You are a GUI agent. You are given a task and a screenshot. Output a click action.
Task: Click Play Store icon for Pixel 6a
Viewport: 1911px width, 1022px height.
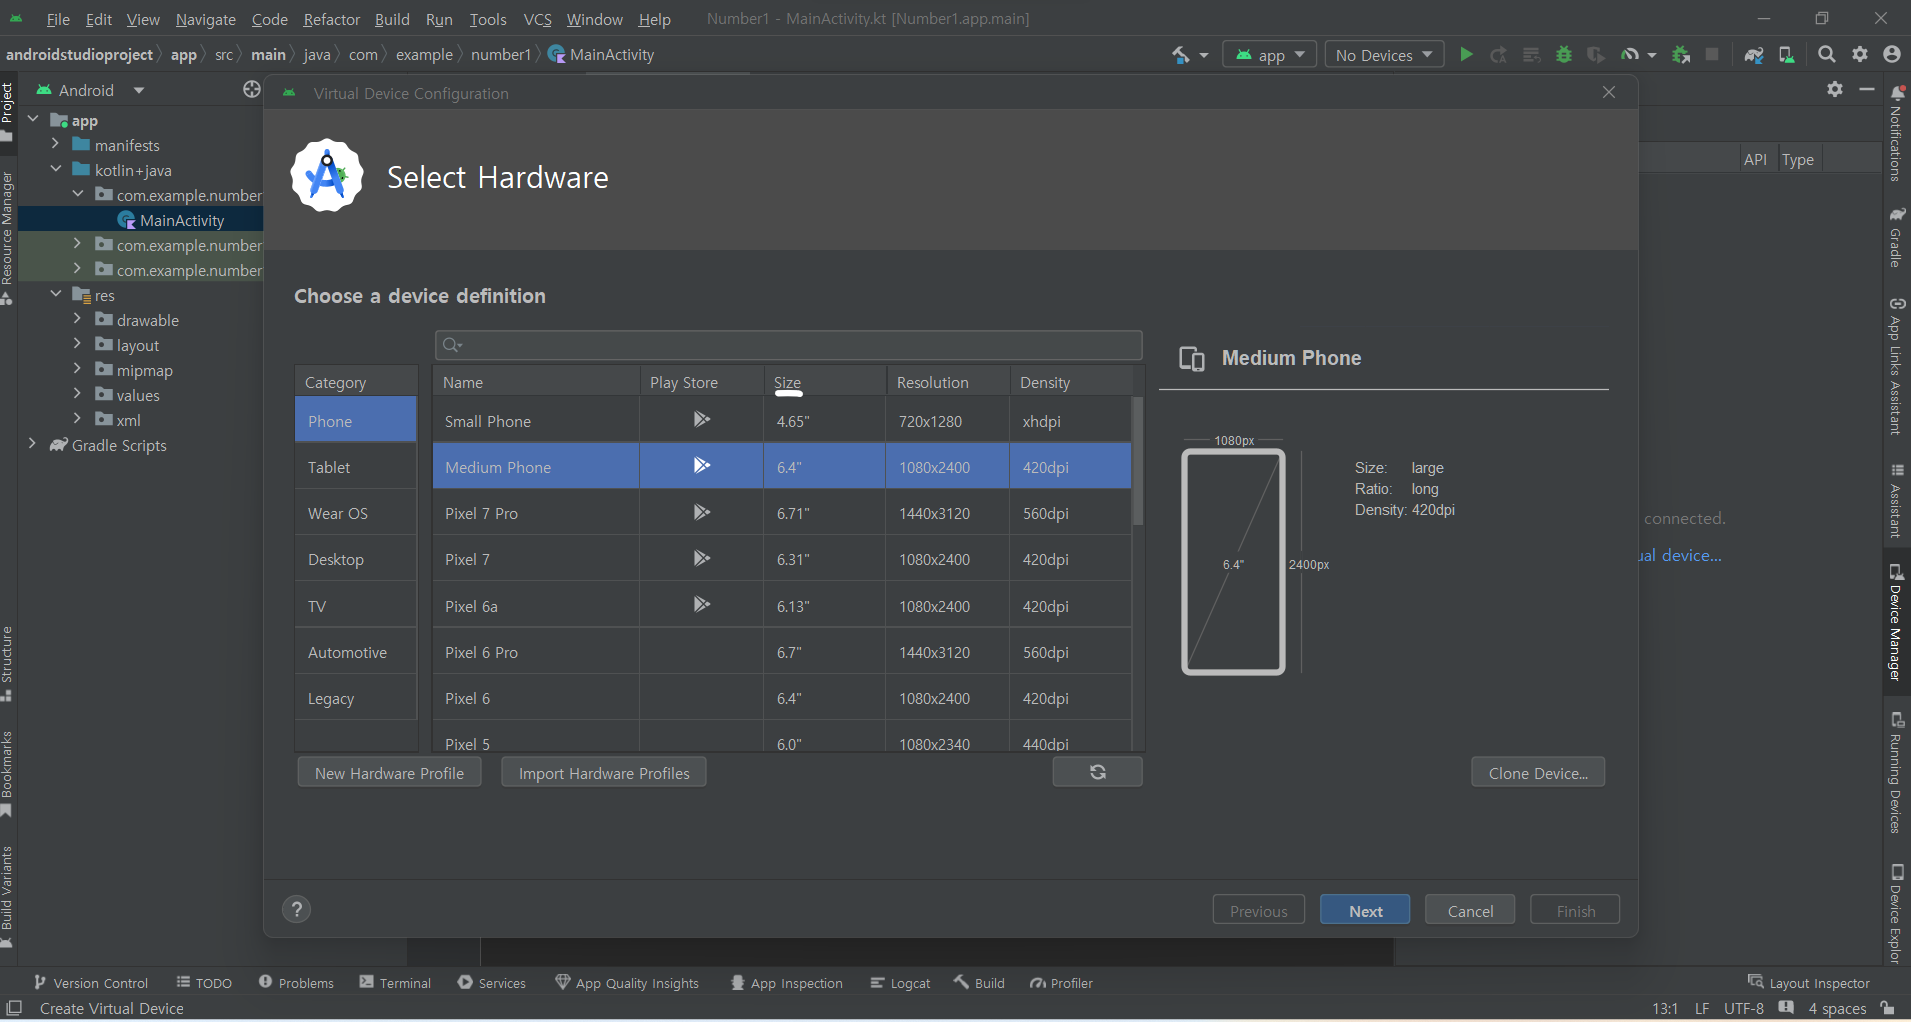click(x=702, y=604)
